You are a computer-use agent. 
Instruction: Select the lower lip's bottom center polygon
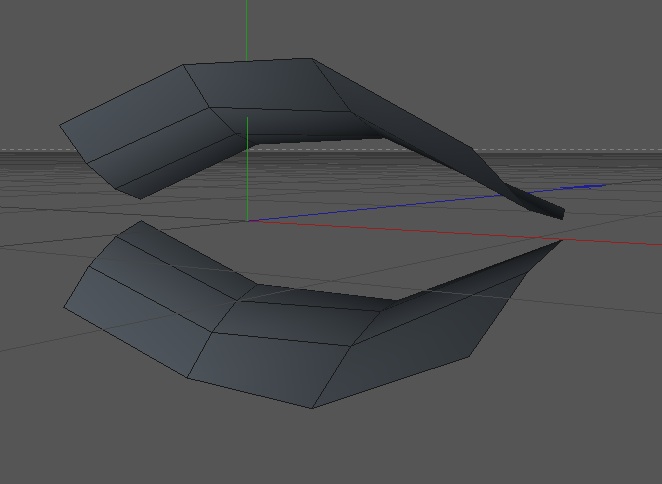click(x=268, y=367)
